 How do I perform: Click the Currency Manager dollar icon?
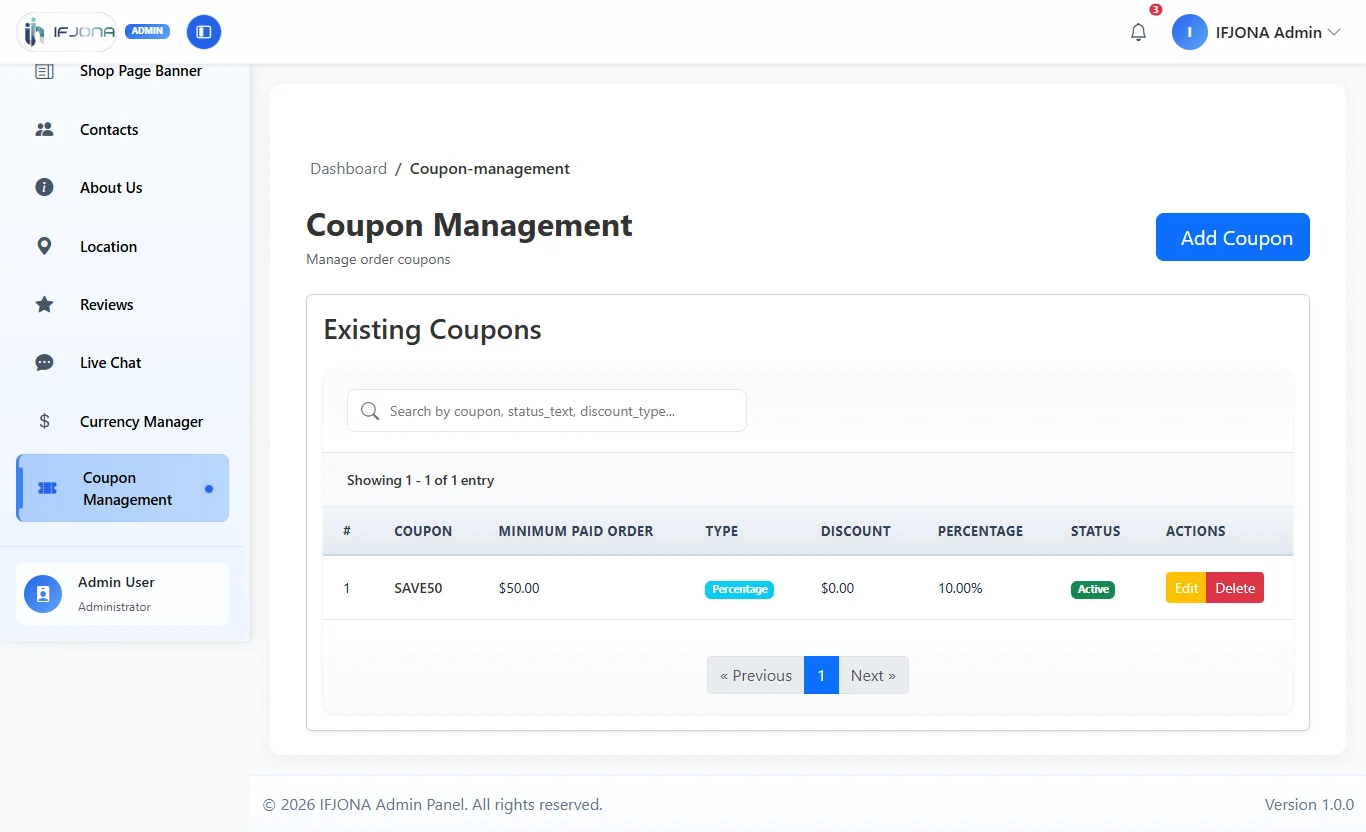point(44,422)
